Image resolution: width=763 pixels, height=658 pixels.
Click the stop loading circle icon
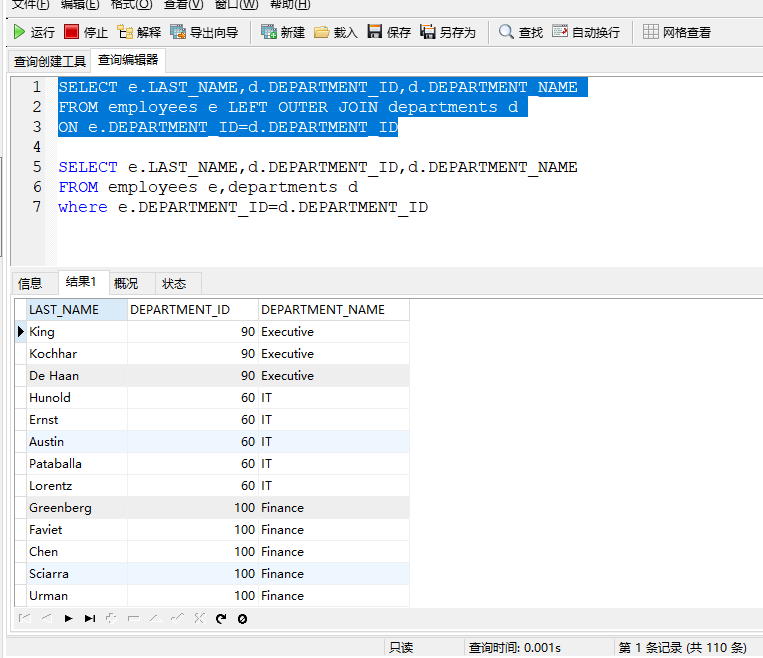(242, 619)
